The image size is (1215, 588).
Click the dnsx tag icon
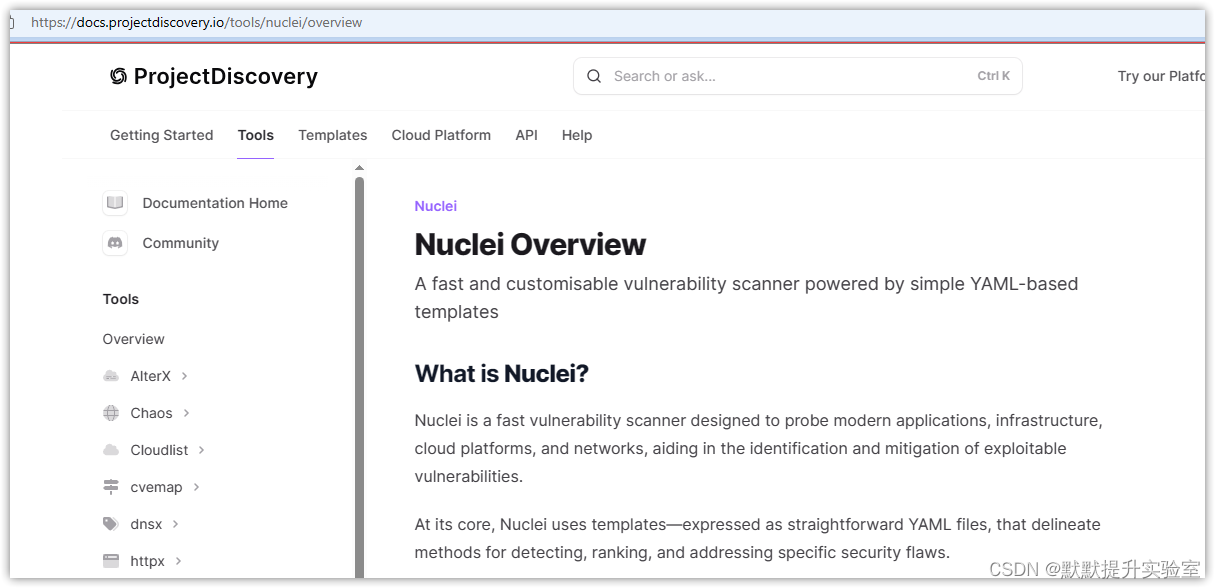(111, 524)
